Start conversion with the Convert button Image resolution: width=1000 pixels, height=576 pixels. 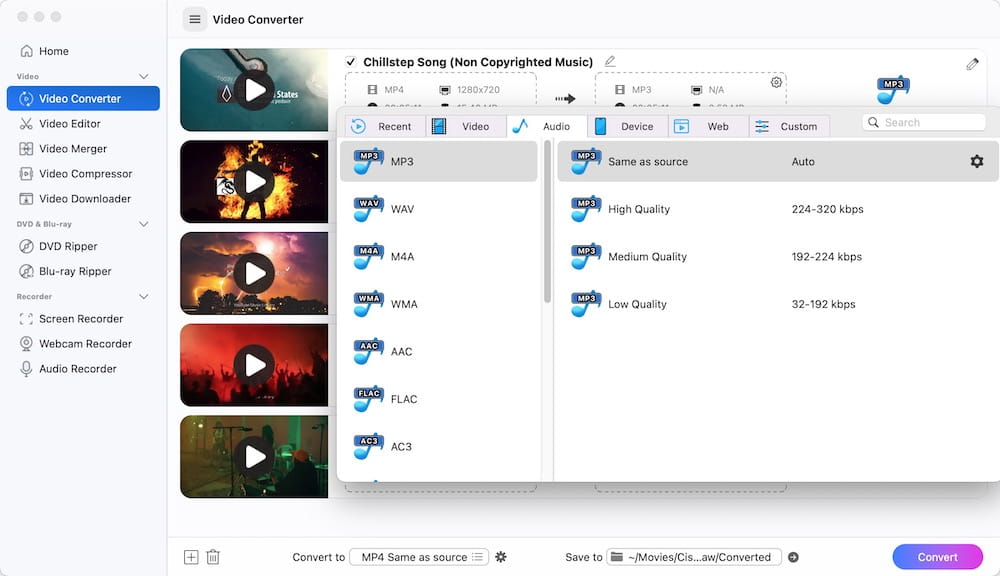[938, 557]
